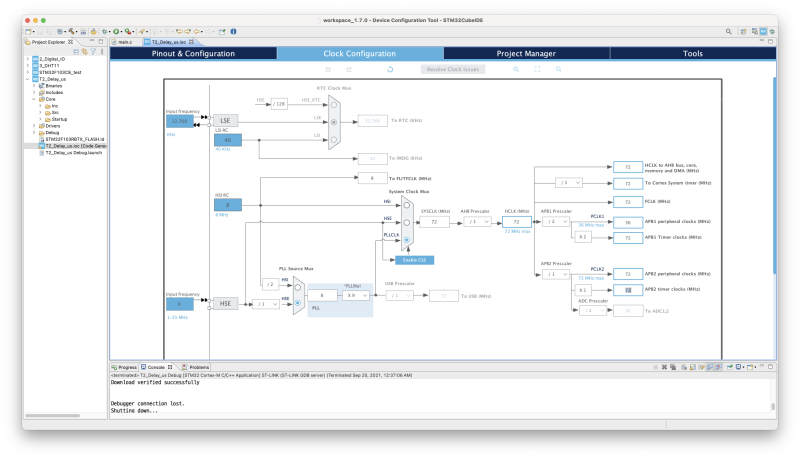Viewport: 800px width, 459px height.
Task: Click the Build hammer icon
Action: 71,32
